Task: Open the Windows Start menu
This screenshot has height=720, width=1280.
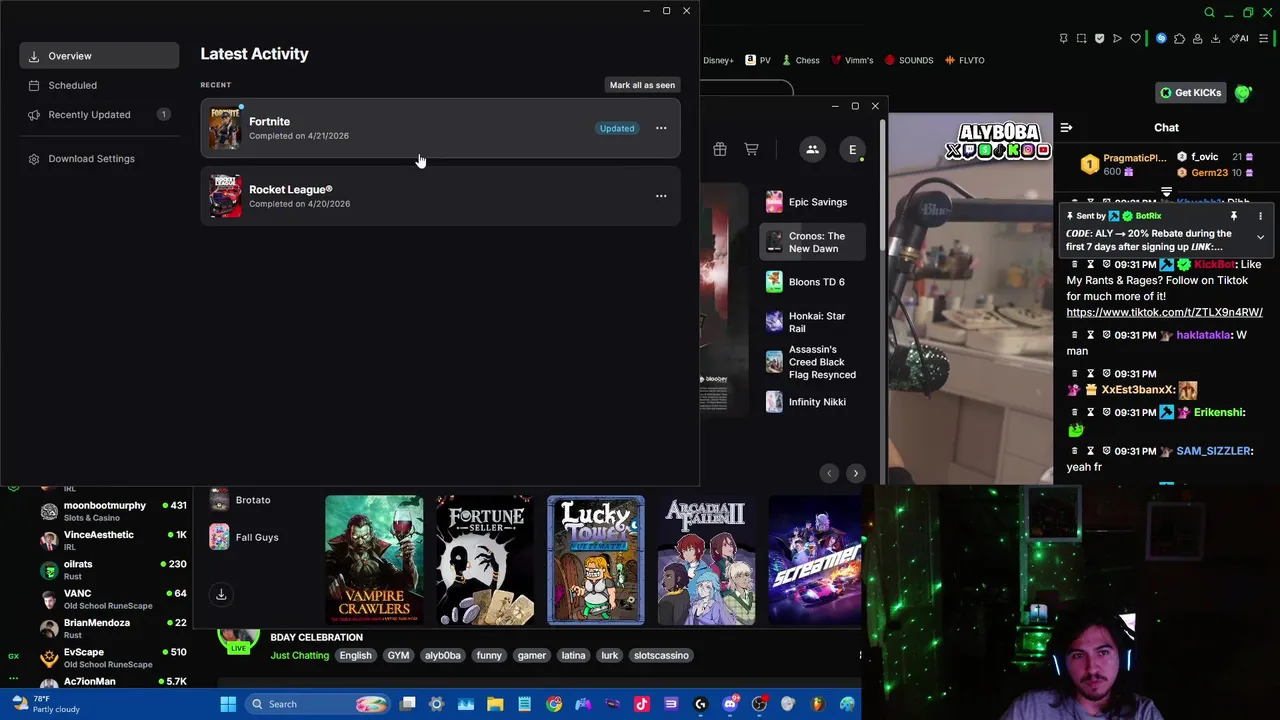Action: pyautogui.click(x=228, y=704)
